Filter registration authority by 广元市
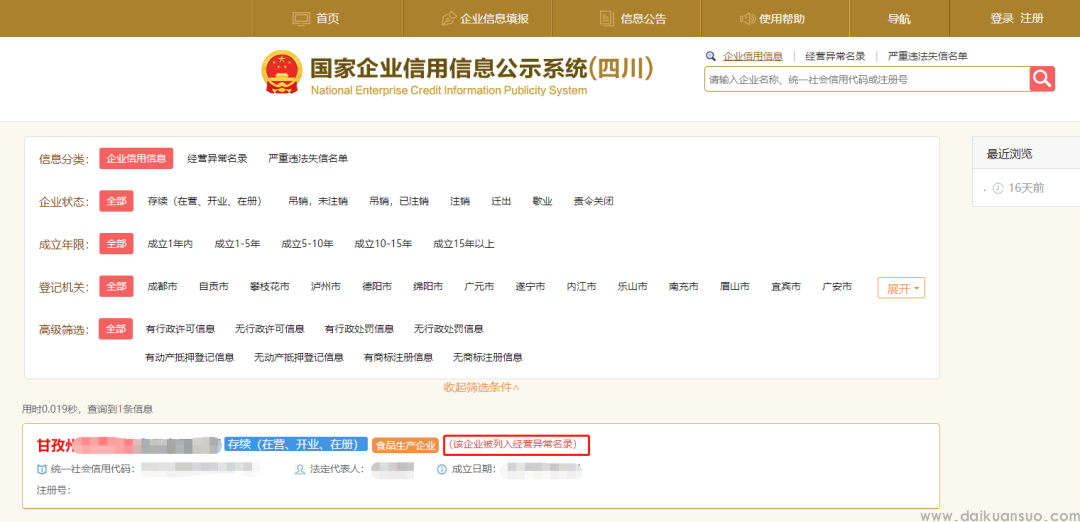1080x522 pixels. [479, 286]
